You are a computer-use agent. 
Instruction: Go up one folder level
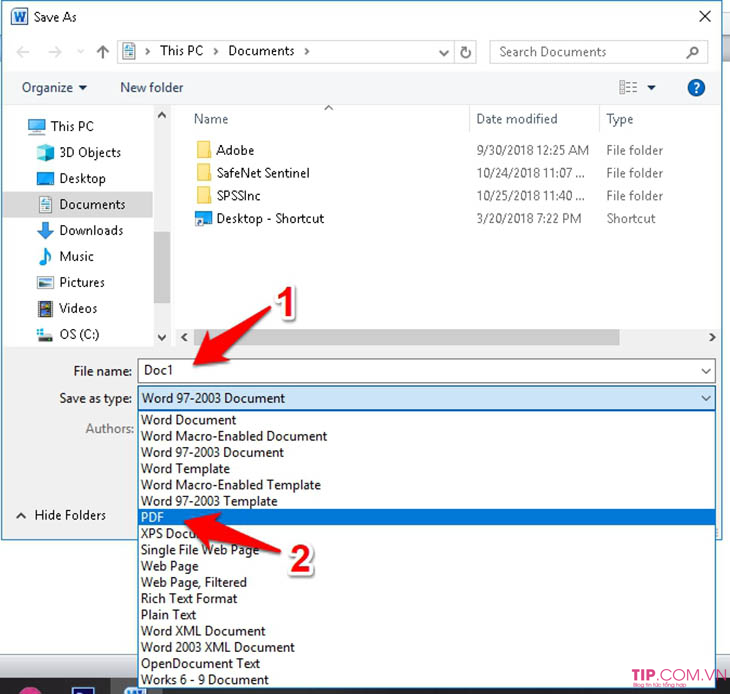click(x=102, y=52)
